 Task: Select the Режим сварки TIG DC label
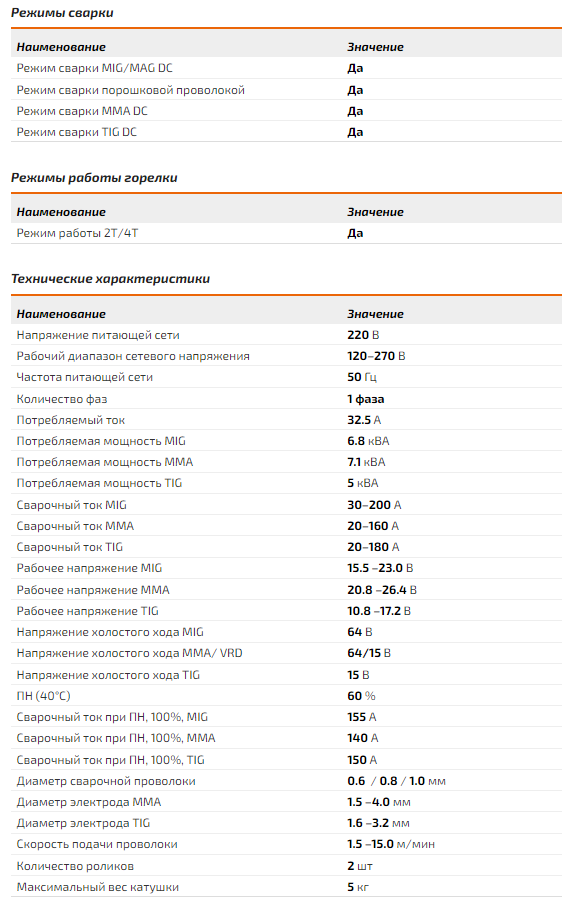pos(76,132)
